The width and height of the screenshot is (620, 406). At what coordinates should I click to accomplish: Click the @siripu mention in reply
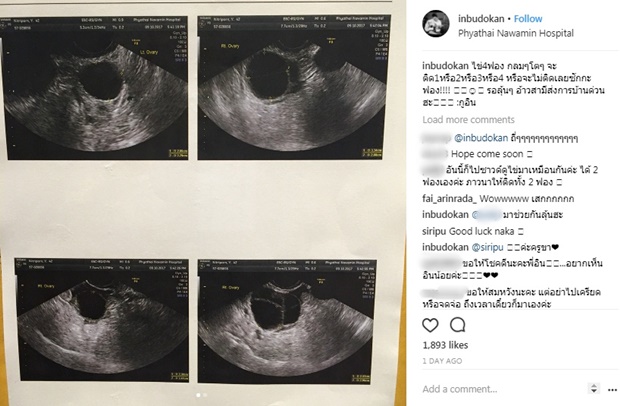point(487,247)
